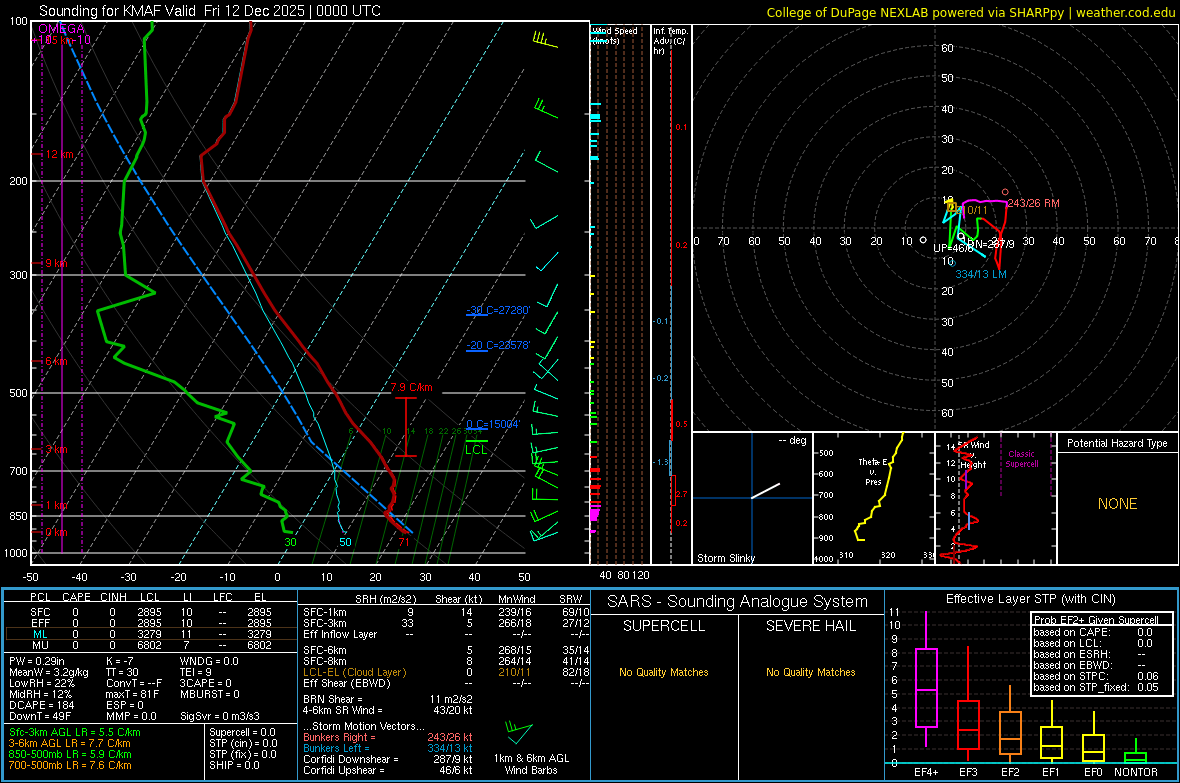Click the Storm Slinky panel label

pos(725,558)
